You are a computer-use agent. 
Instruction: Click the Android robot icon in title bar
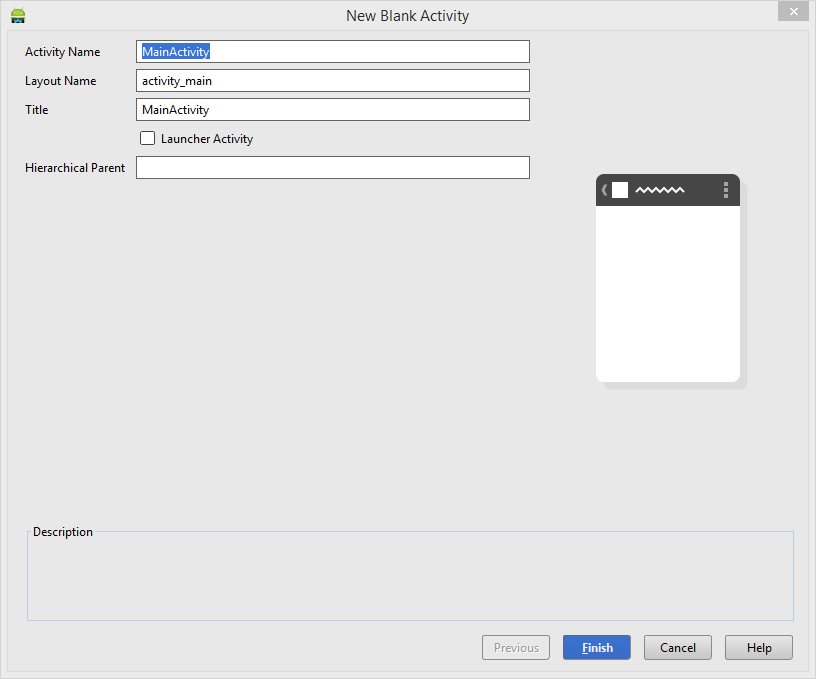point(18,15)
